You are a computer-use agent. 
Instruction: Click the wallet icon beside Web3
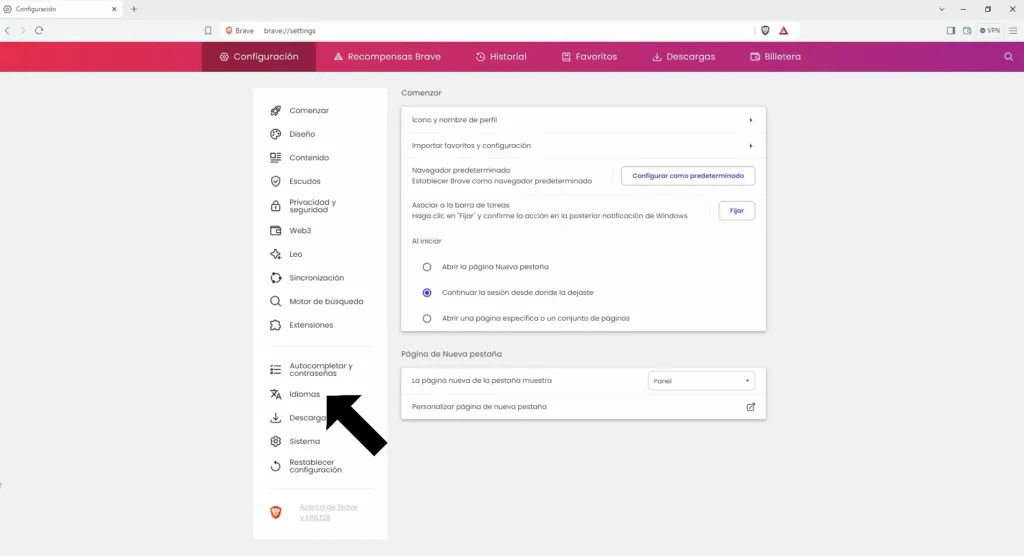[276, 231]
